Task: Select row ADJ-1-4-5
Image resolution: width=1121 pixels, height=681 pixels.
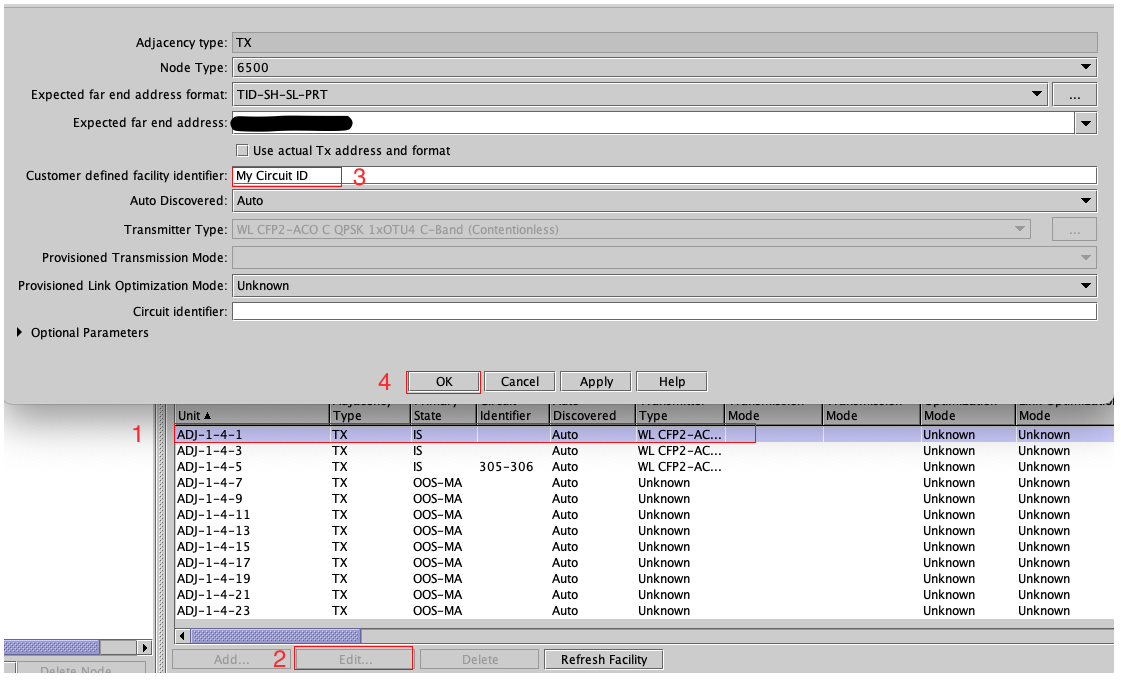Action: tap(643, 467)
